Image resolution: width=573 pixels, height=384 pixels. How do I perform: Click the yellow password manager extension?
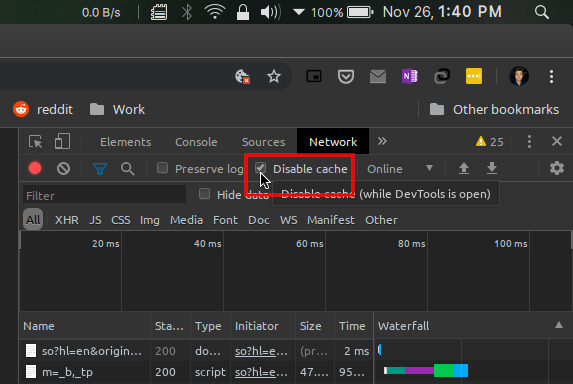(474, 76)
